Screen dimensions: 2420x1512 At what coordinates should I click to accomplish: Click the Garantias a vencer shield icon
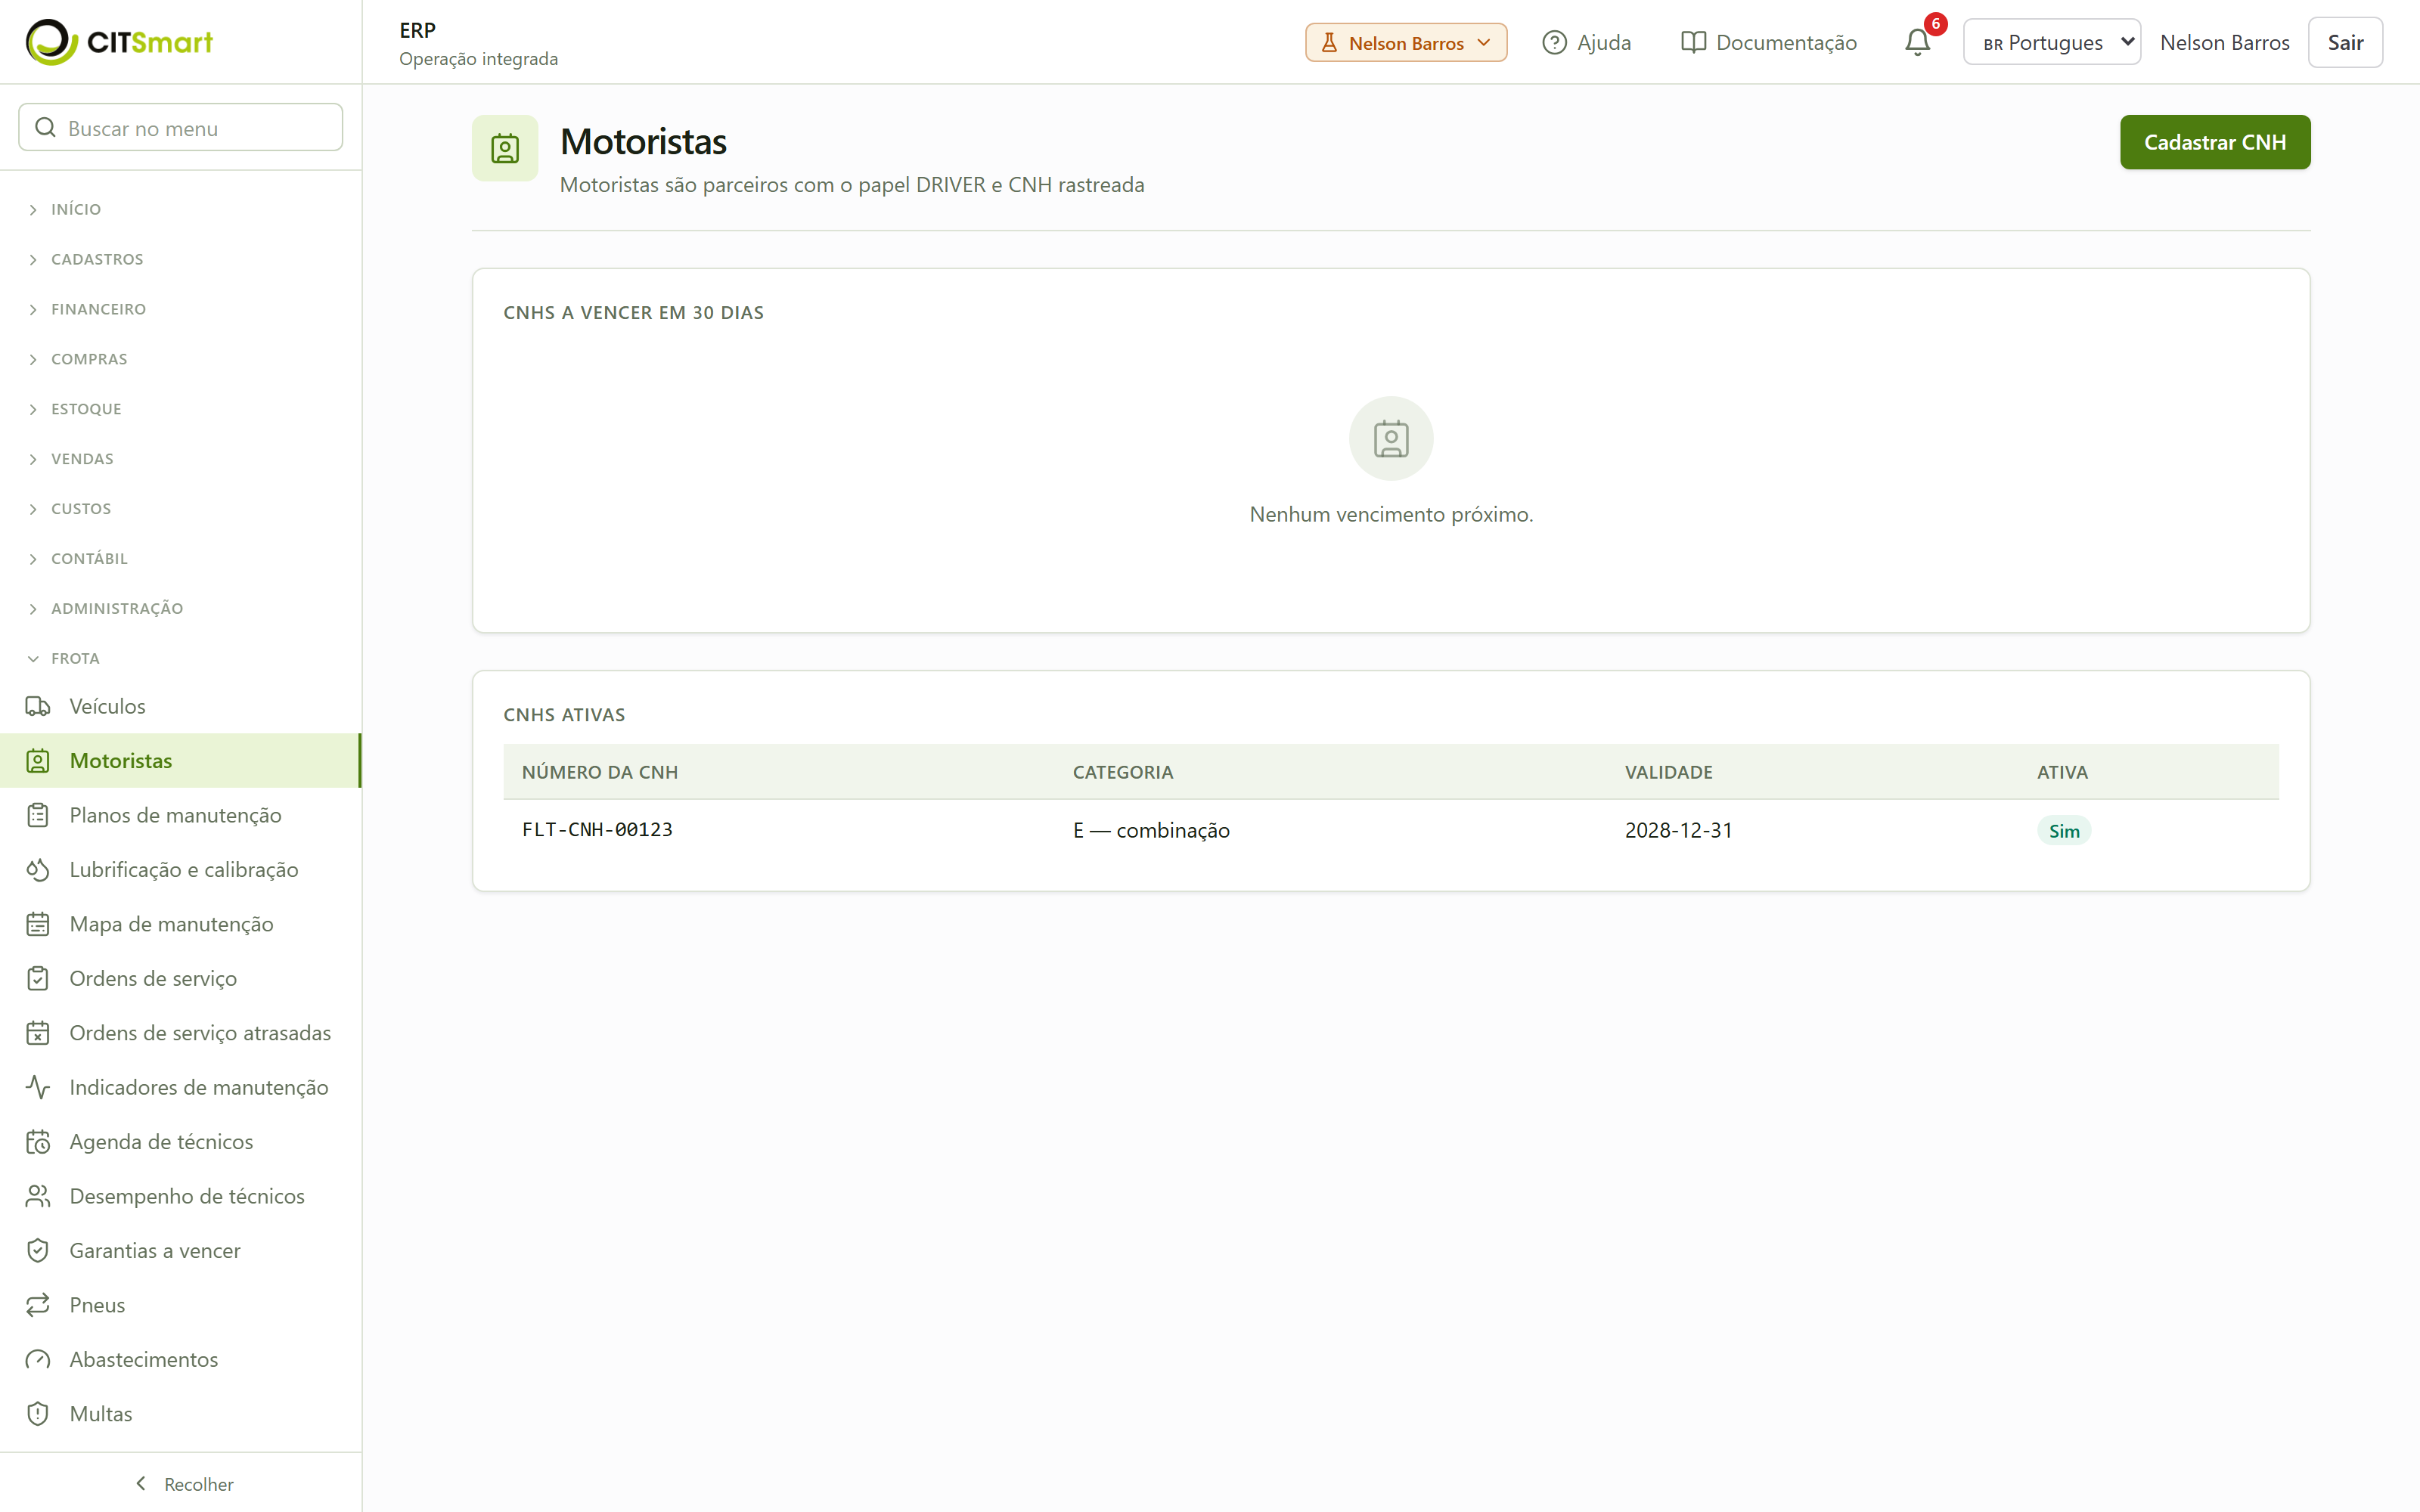pos(38,1250)
